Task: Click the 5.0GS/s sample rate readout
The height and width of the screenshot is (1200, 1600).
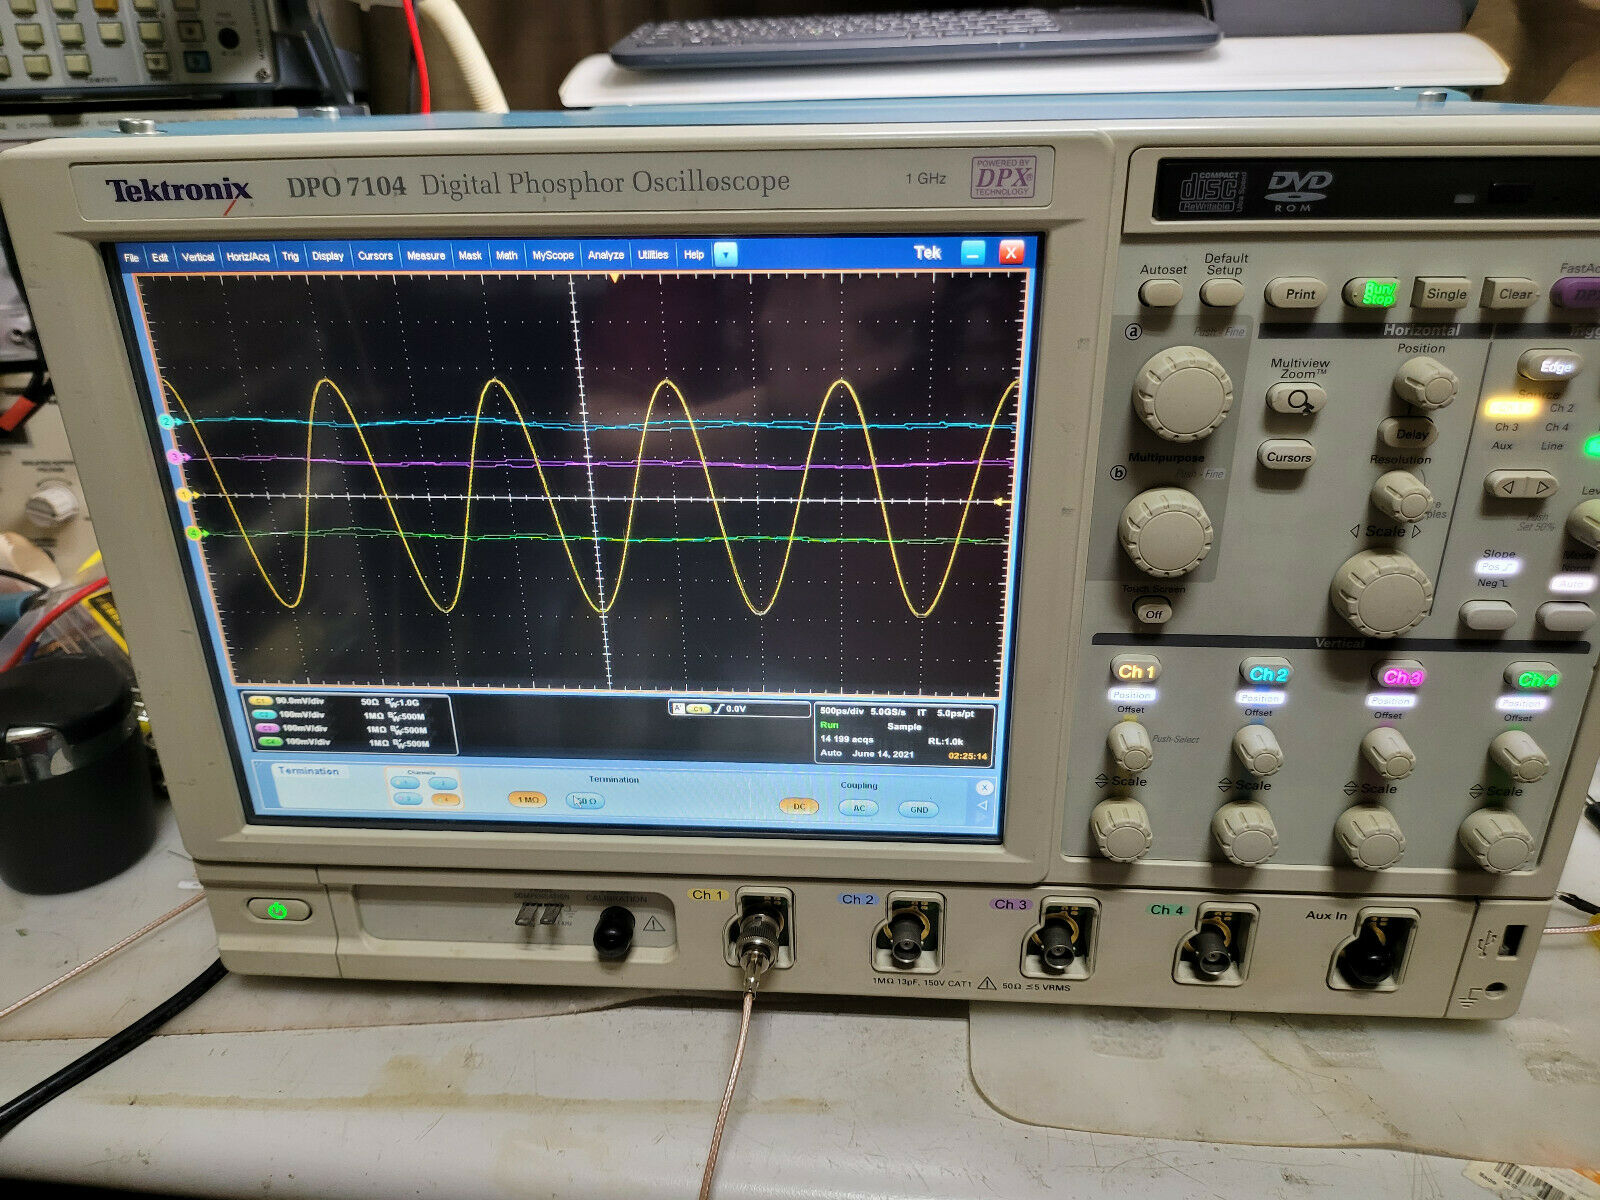Action: [x=888, y=712]
